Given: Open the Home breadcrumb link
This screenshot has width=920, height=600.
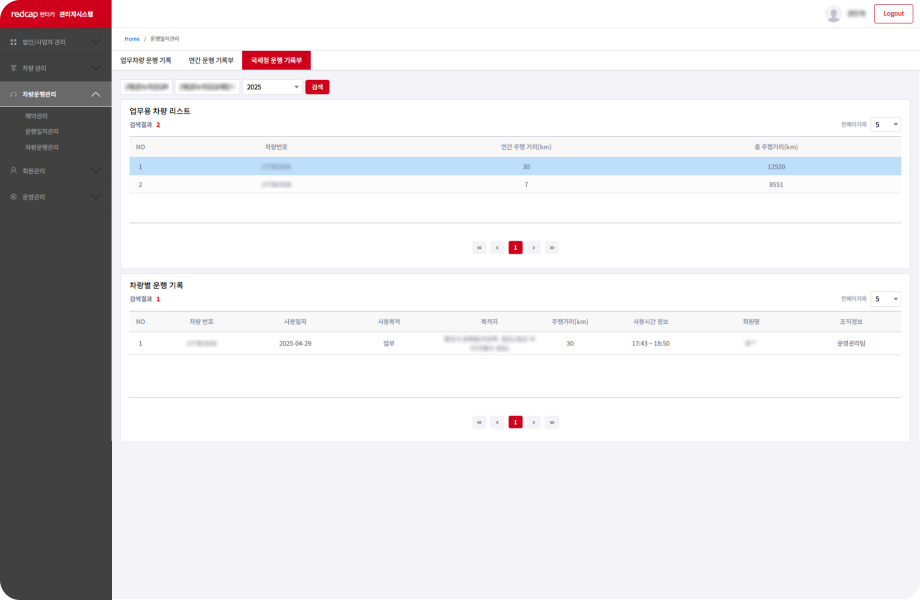Looking at the screenshot, I should tap(132, 38).
